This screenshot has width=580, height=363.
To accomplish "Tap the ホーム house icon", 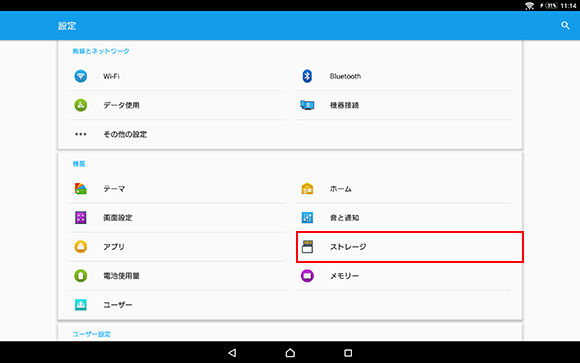I will pyautogui.click(x=307, y=189).
